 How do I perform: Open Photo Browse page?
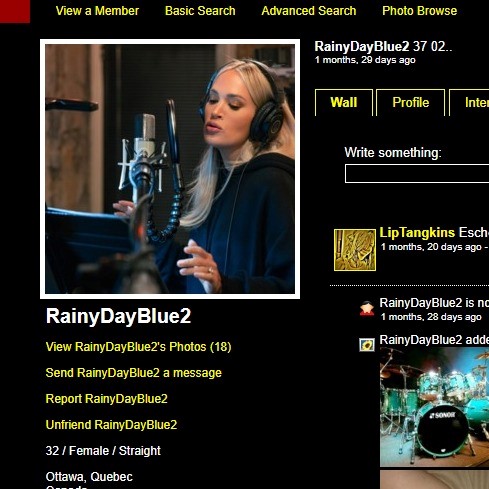coord(419,11)
